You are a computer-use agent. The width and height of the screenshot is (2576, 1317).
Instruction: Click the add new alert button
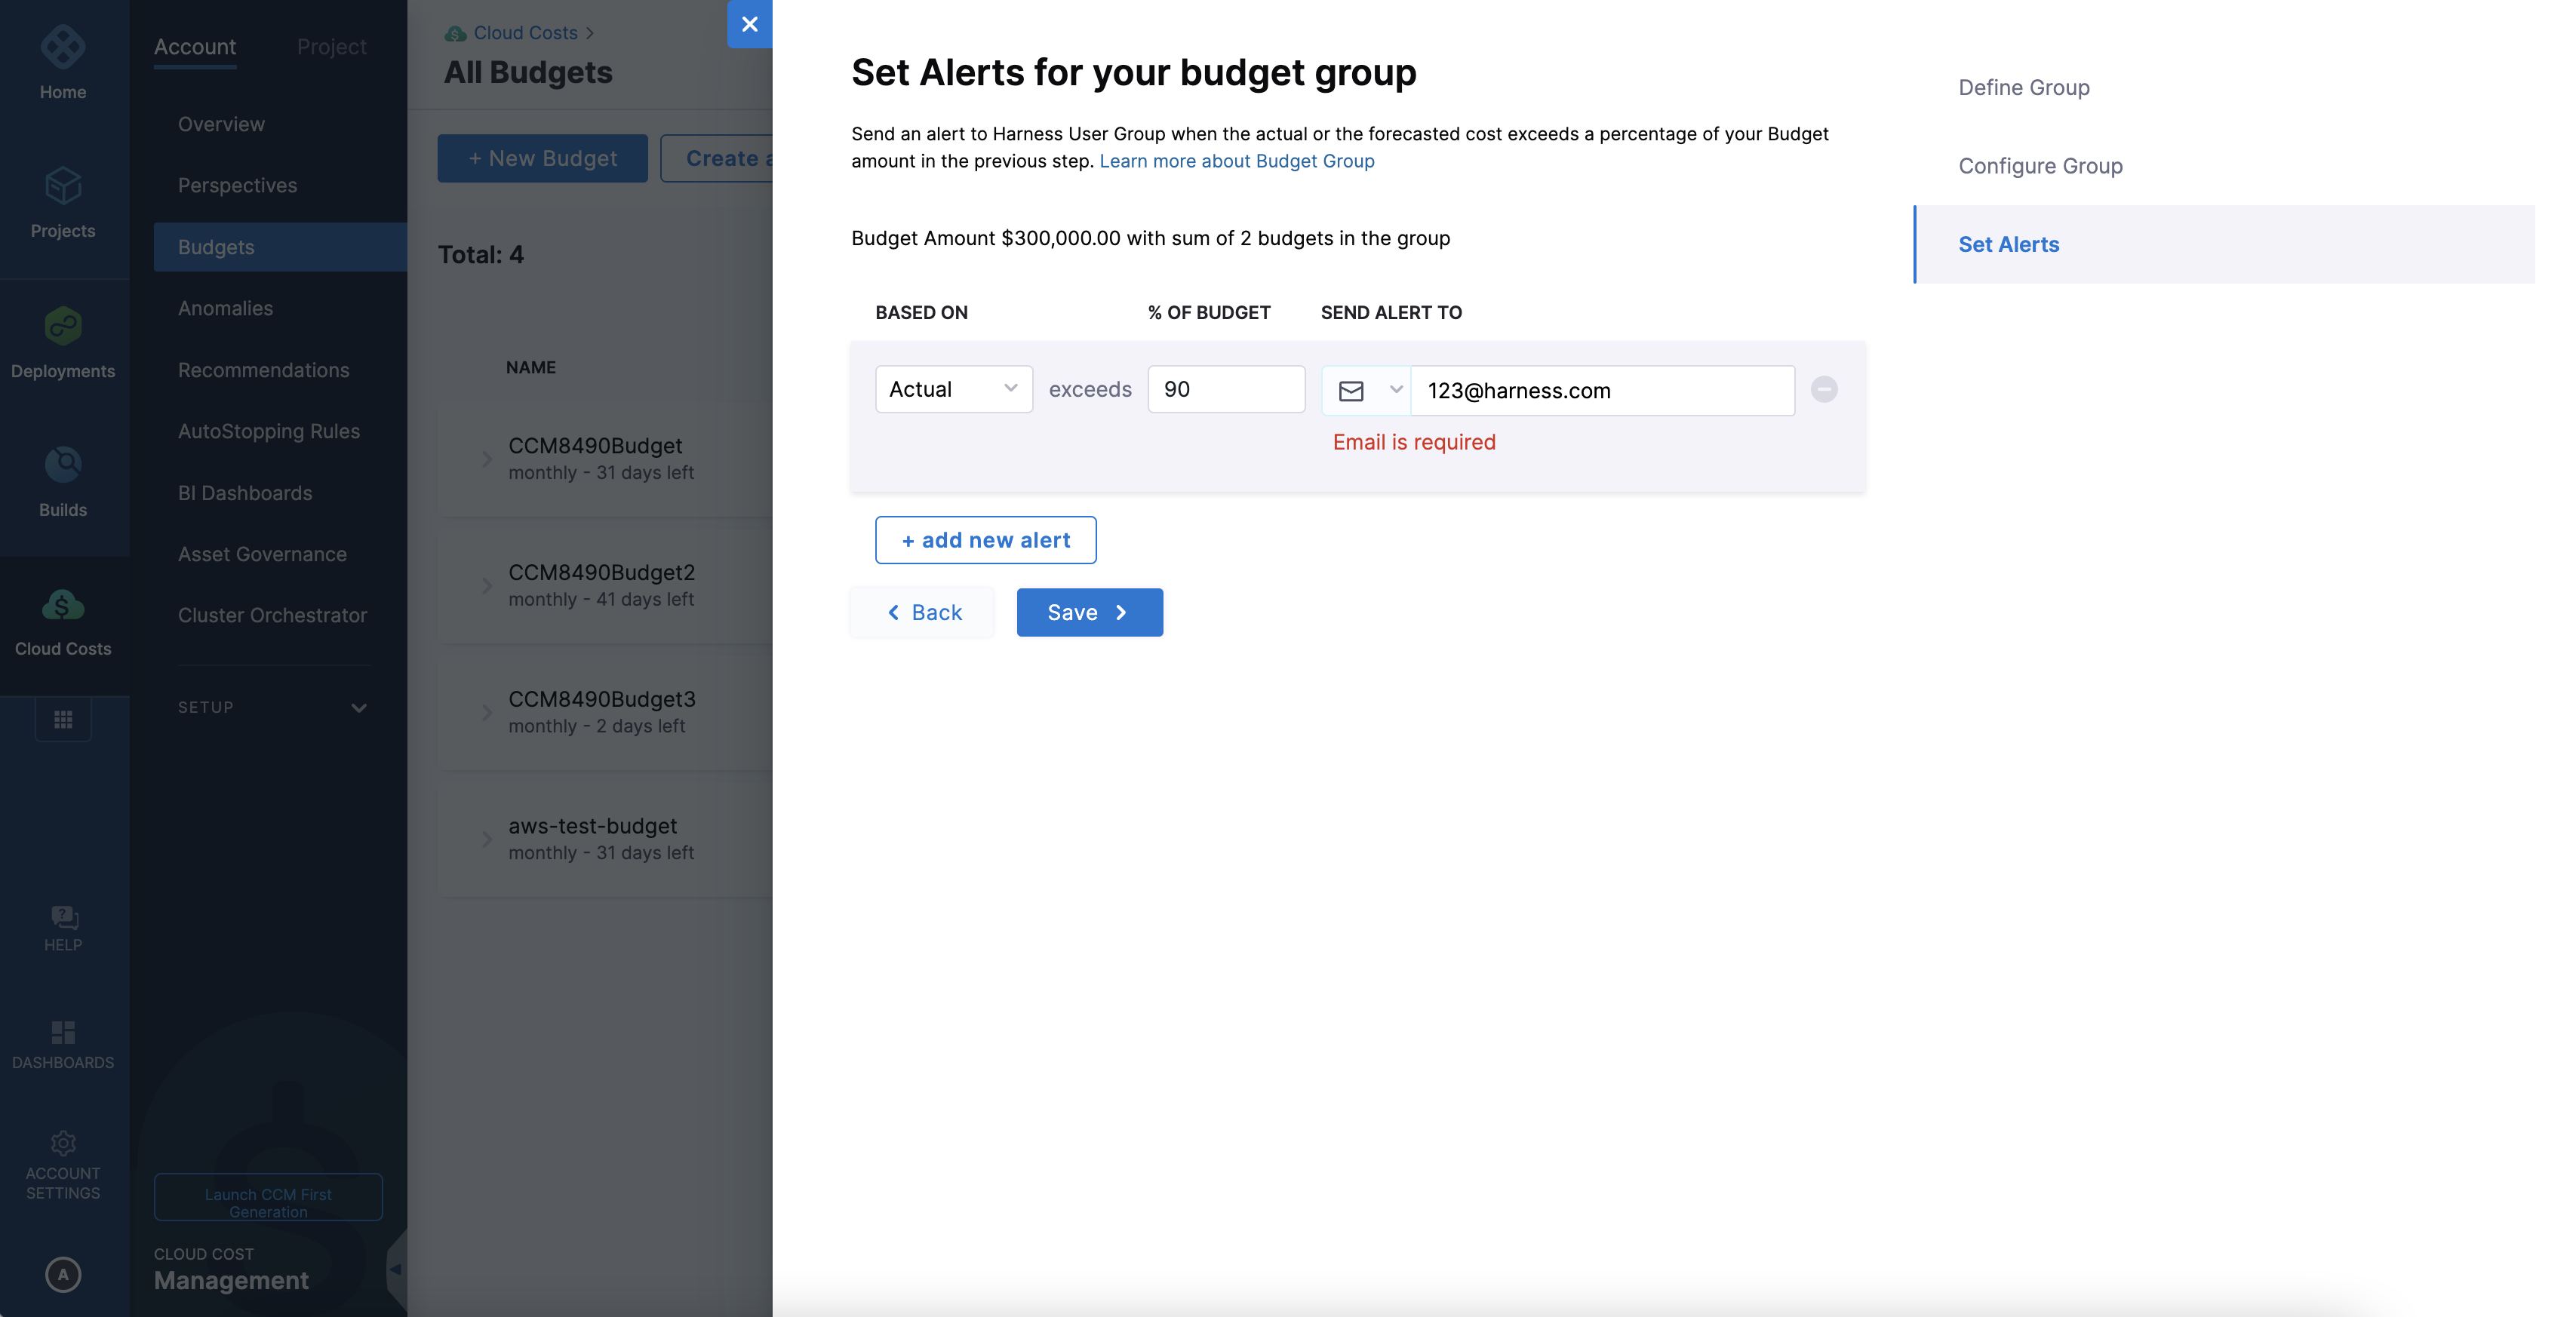click(x=985, y=540)
